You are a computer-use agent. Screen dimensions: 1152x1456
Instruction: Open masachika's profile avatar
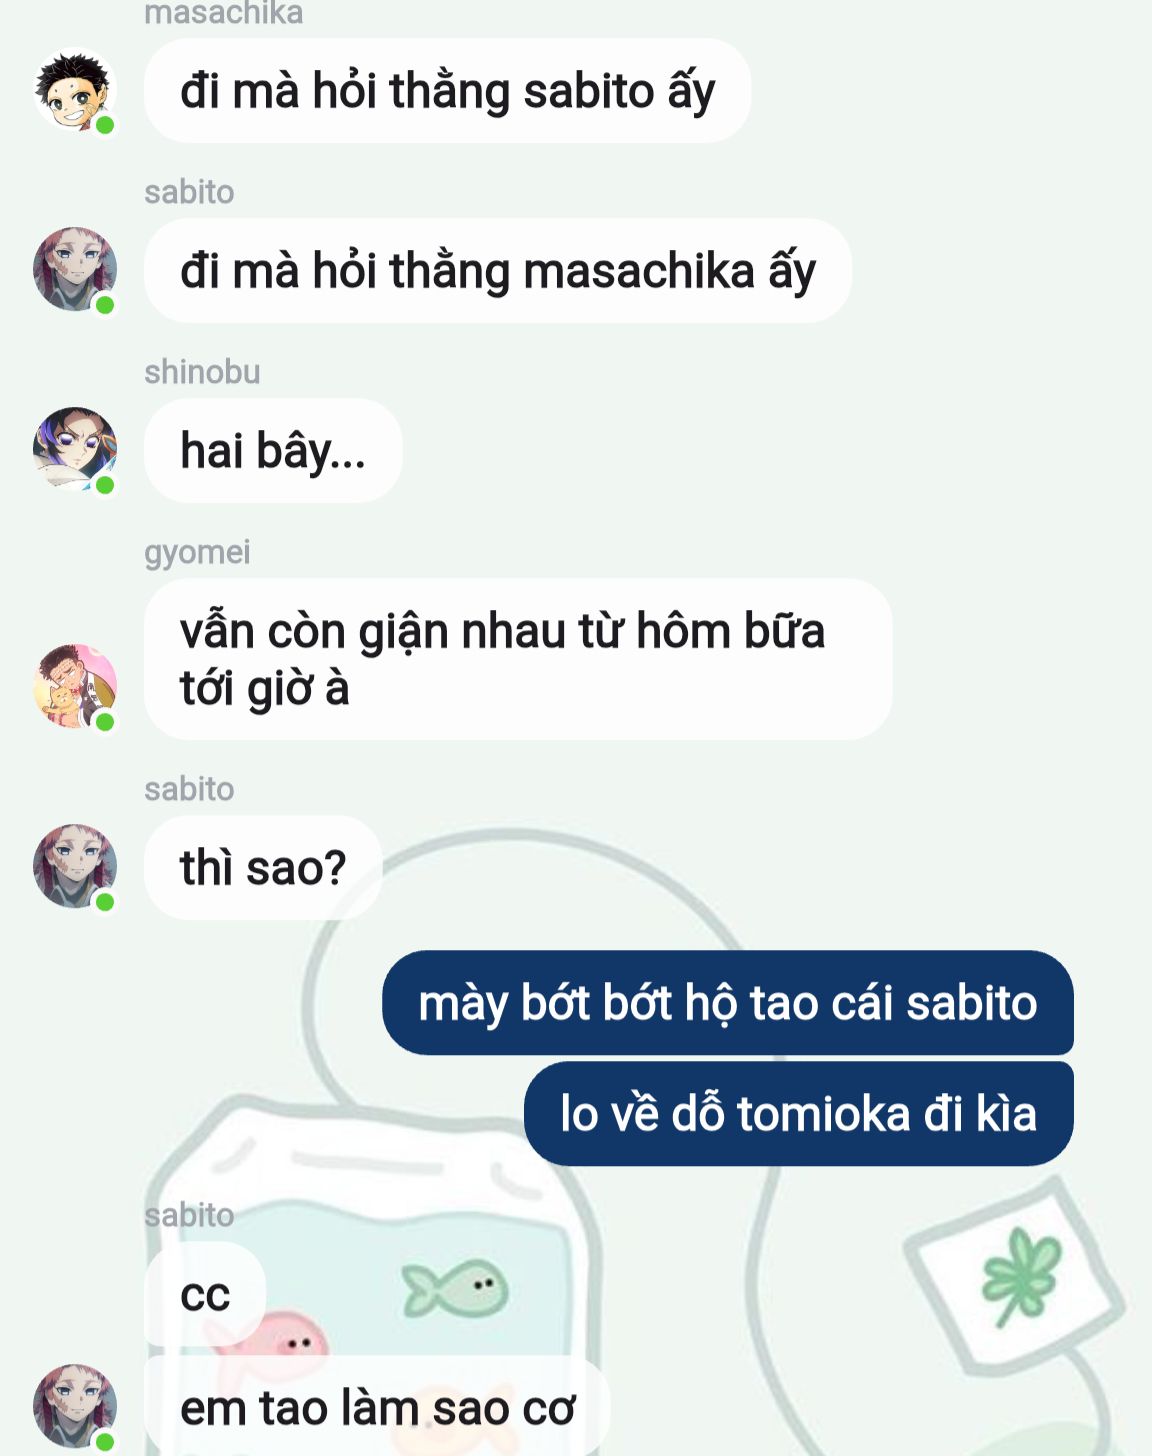point(75,90)
